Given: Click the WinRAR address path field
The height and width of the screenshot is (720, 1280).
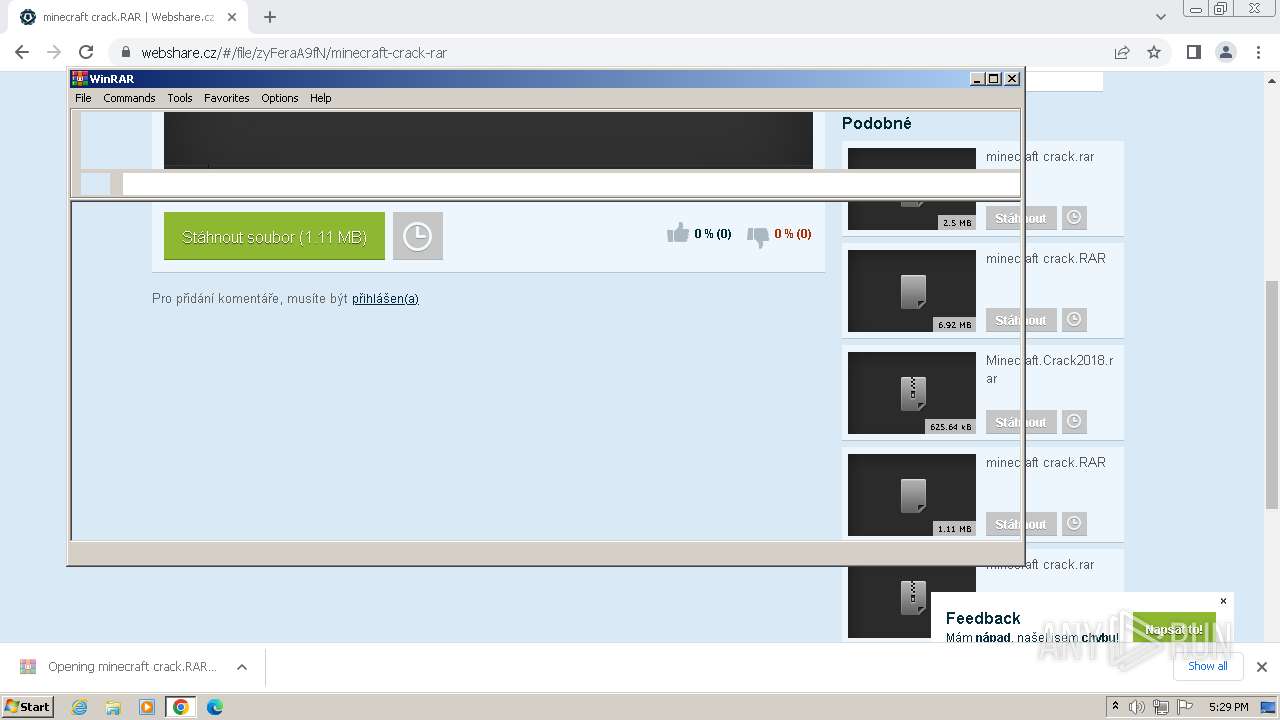Looking at the screenshot, I should (570, 184).
